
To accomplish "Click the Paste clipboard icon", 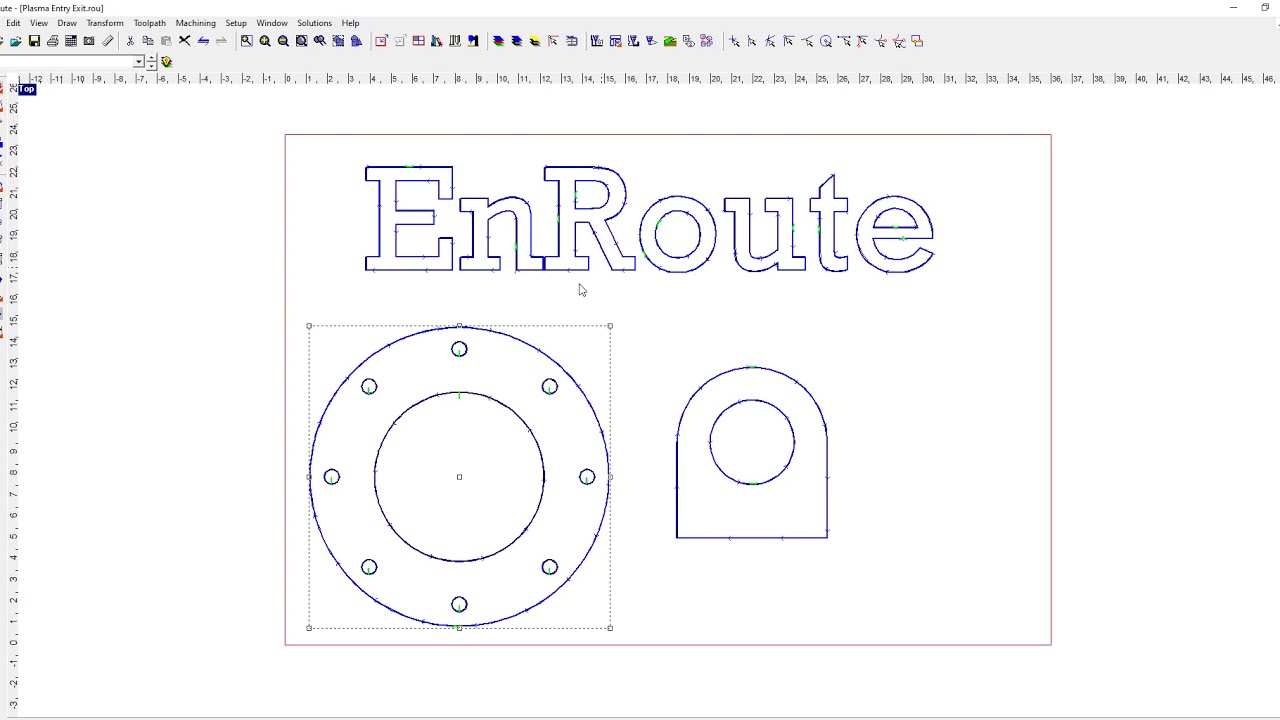I will pyautogui.click(x=166, y=41).
